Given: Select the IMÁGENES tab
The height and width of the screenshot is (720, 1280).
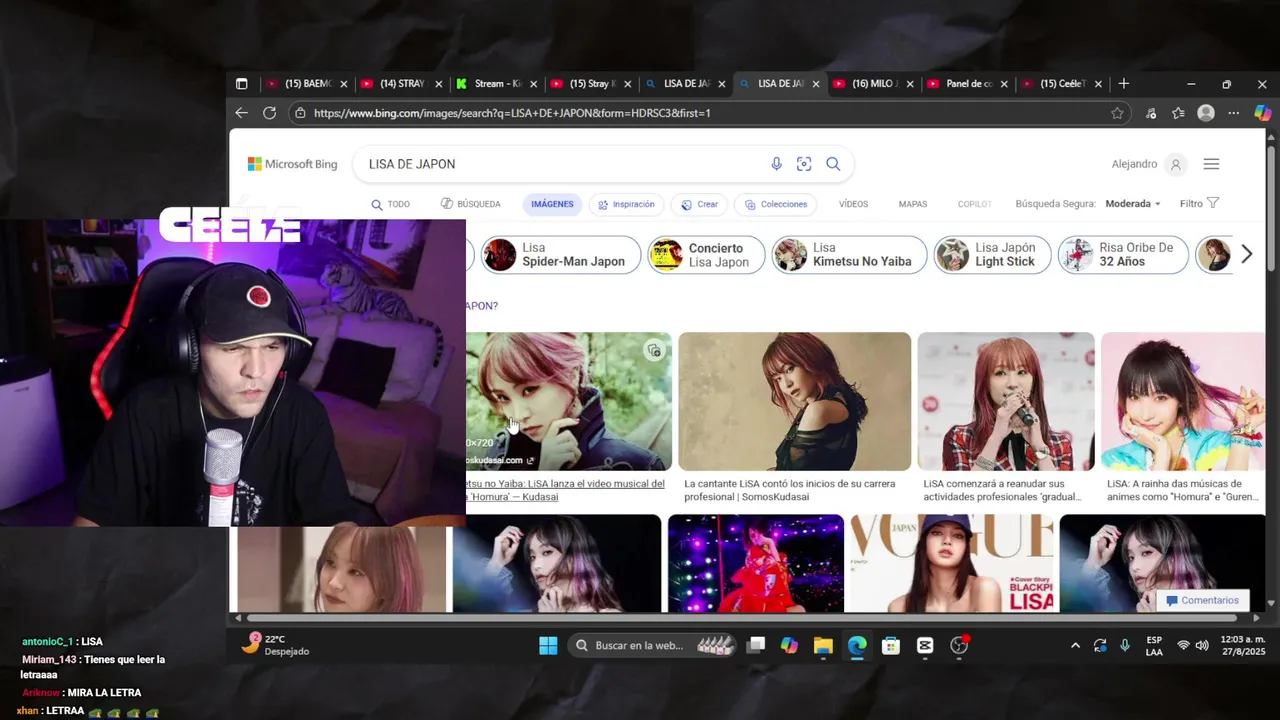Looking at the screenshot, I should point(552,204).
